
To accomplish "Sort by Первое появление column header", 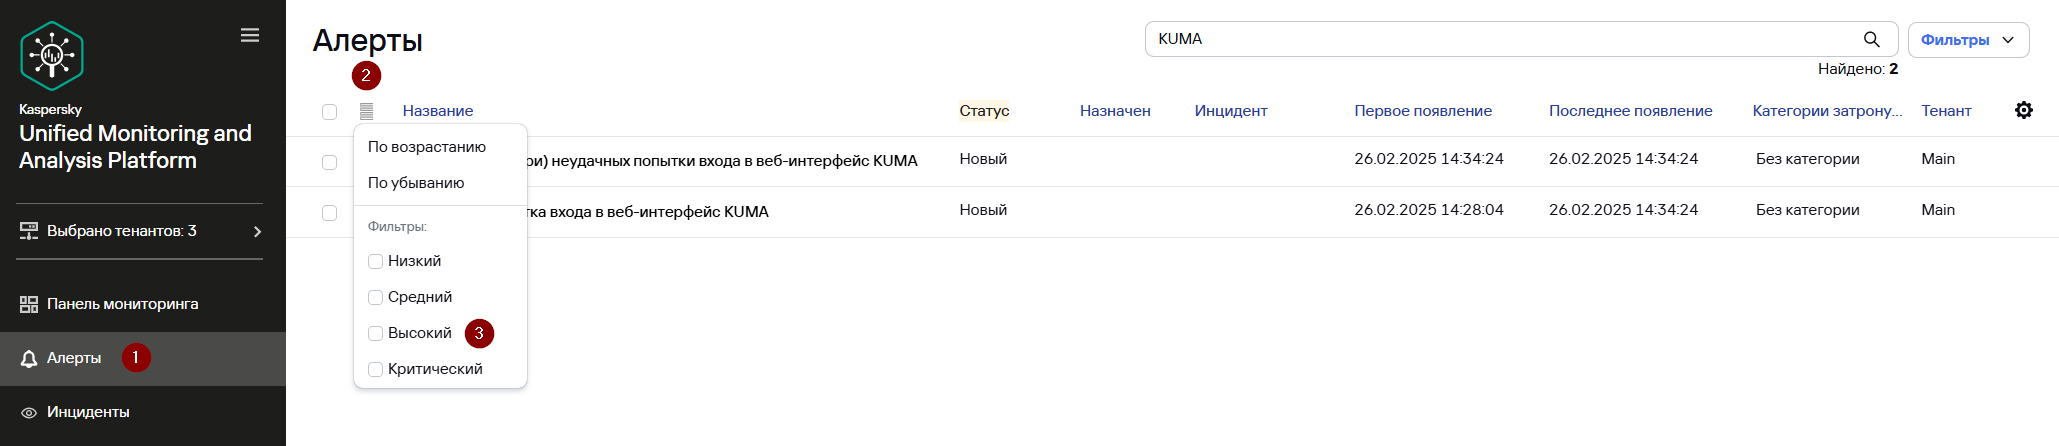I will 1423,111.
